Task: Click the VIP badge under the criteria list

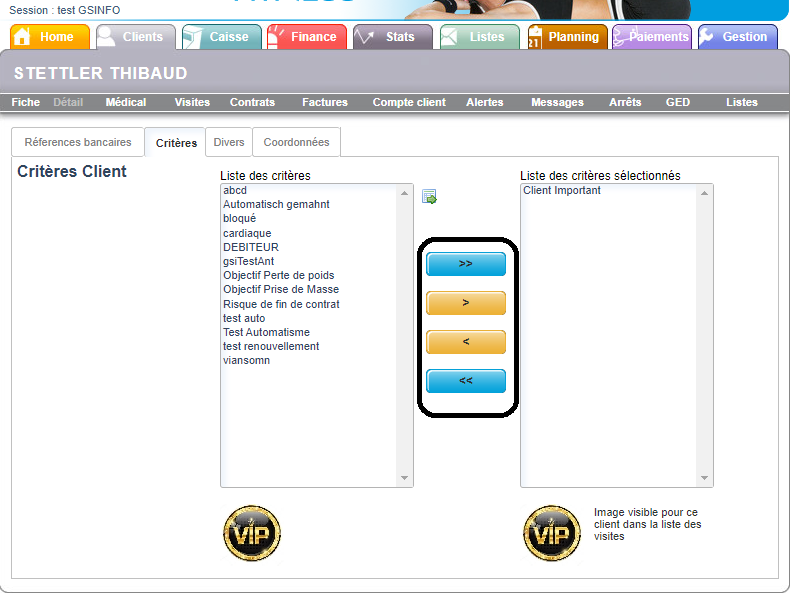Action: (251, 532)
